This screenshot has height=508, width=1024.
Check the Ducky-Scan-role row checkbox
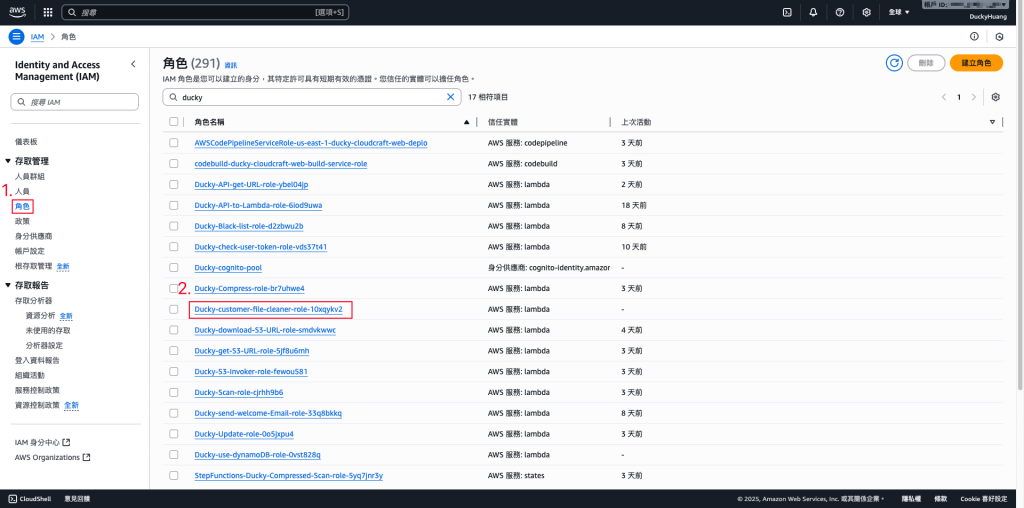(x=174, y=392)
